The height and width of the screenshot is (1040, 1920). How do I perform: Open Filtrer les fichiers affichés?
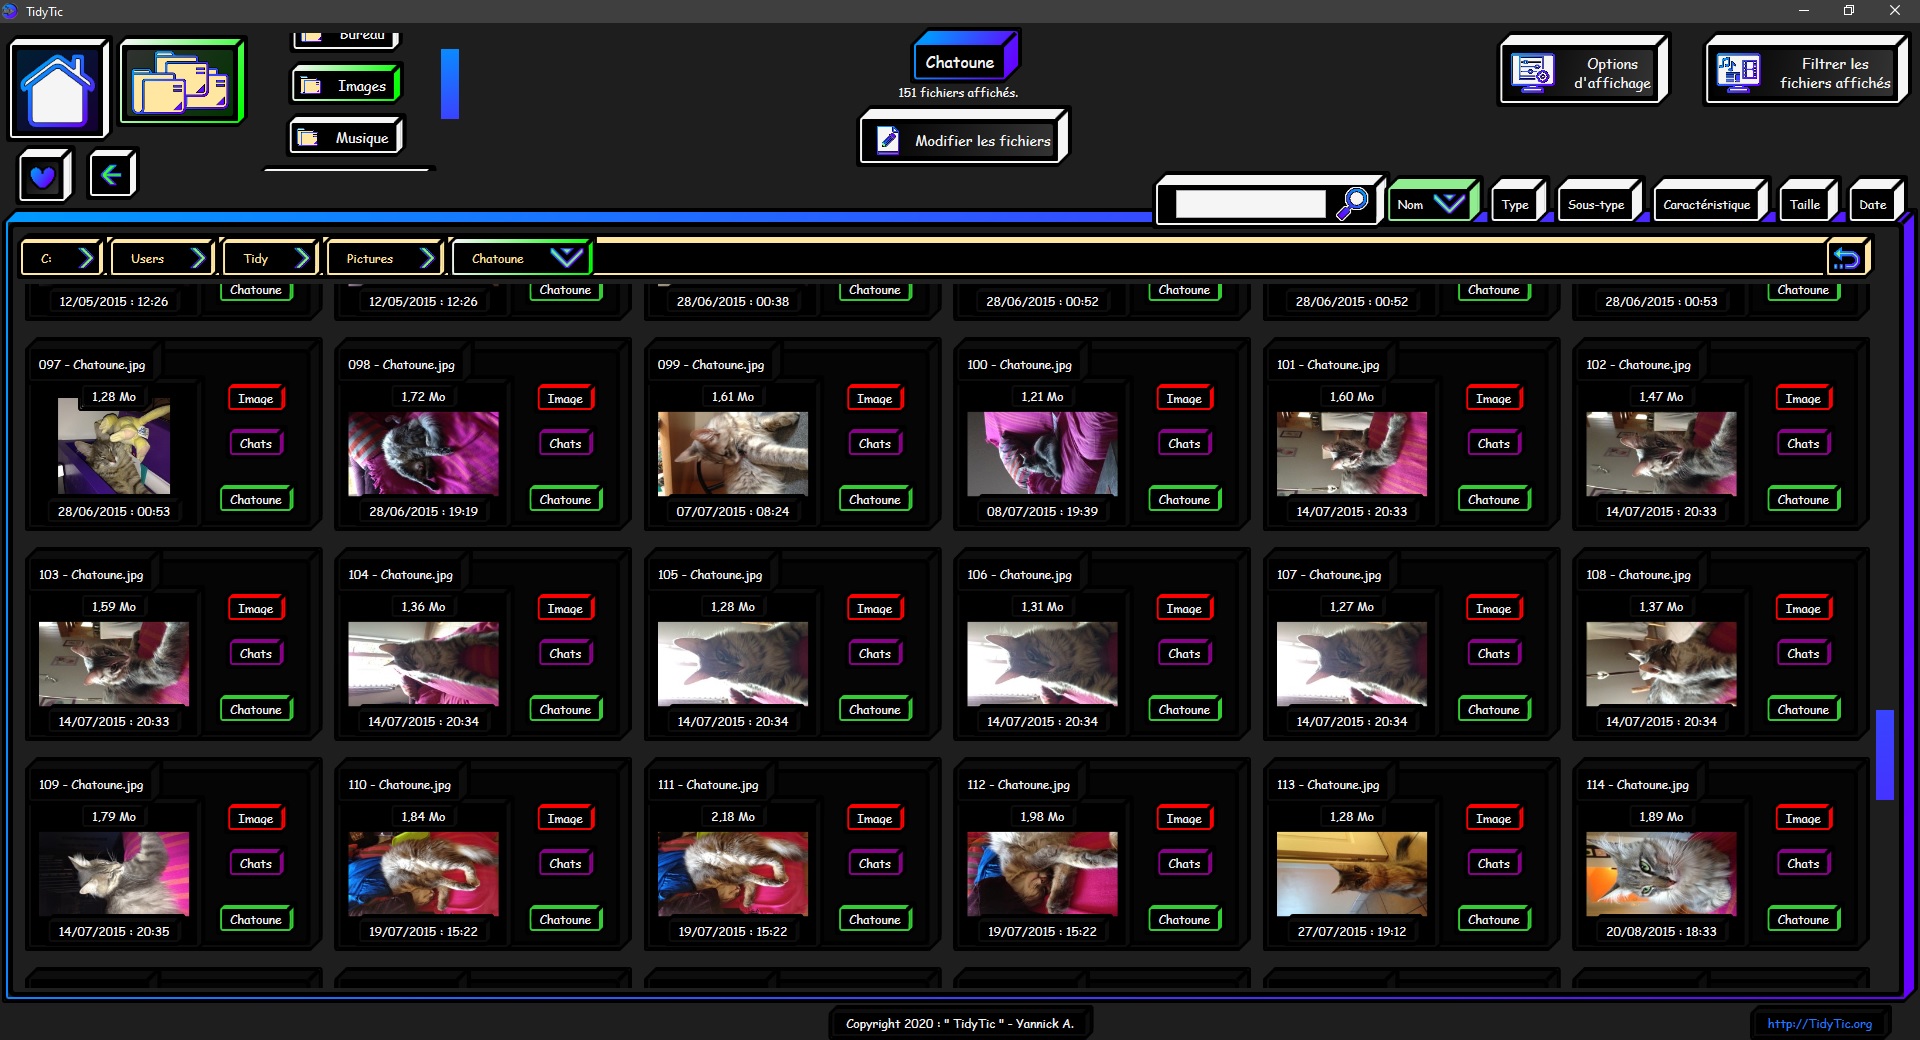coord(1806,72)
